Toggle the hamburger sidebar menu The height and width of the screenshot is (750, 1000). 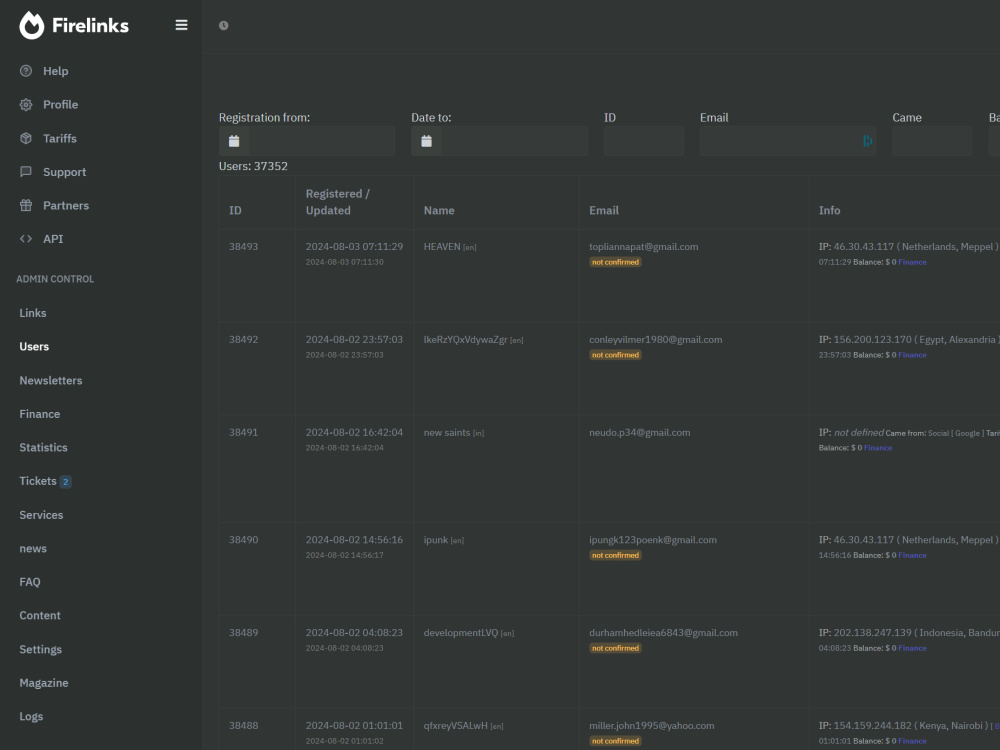coord(181,25)
